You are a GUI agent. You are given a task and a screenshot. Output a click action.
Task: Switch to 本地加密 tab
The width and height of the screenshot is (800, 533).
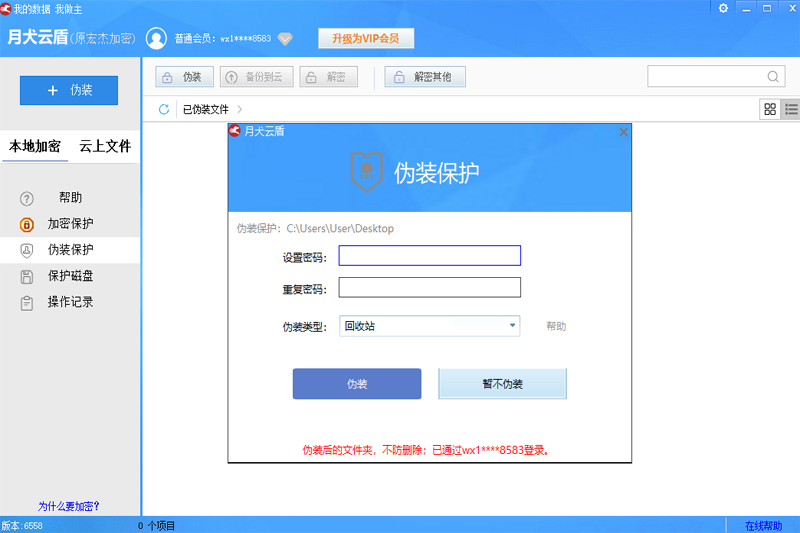(35, 146)
